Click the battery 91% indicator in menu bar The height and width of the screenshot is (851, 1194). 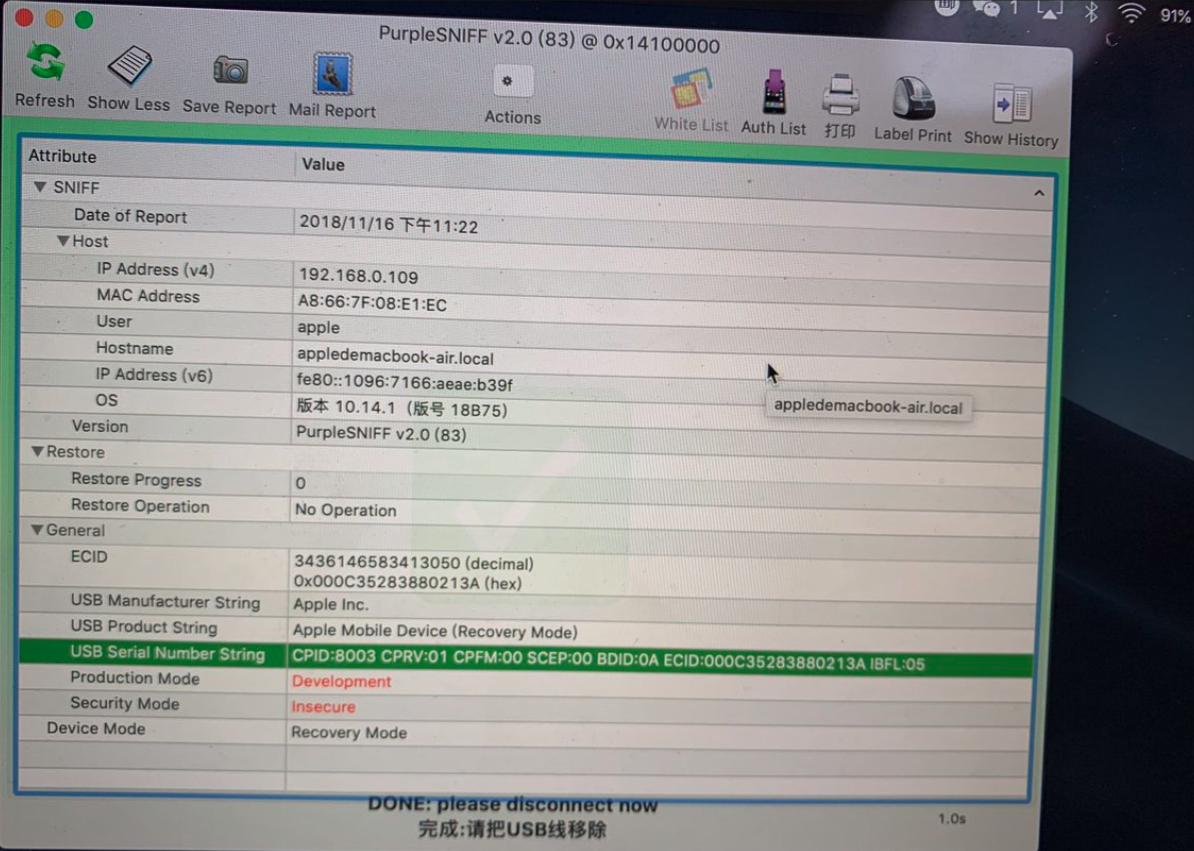[x=1175, y=15]
